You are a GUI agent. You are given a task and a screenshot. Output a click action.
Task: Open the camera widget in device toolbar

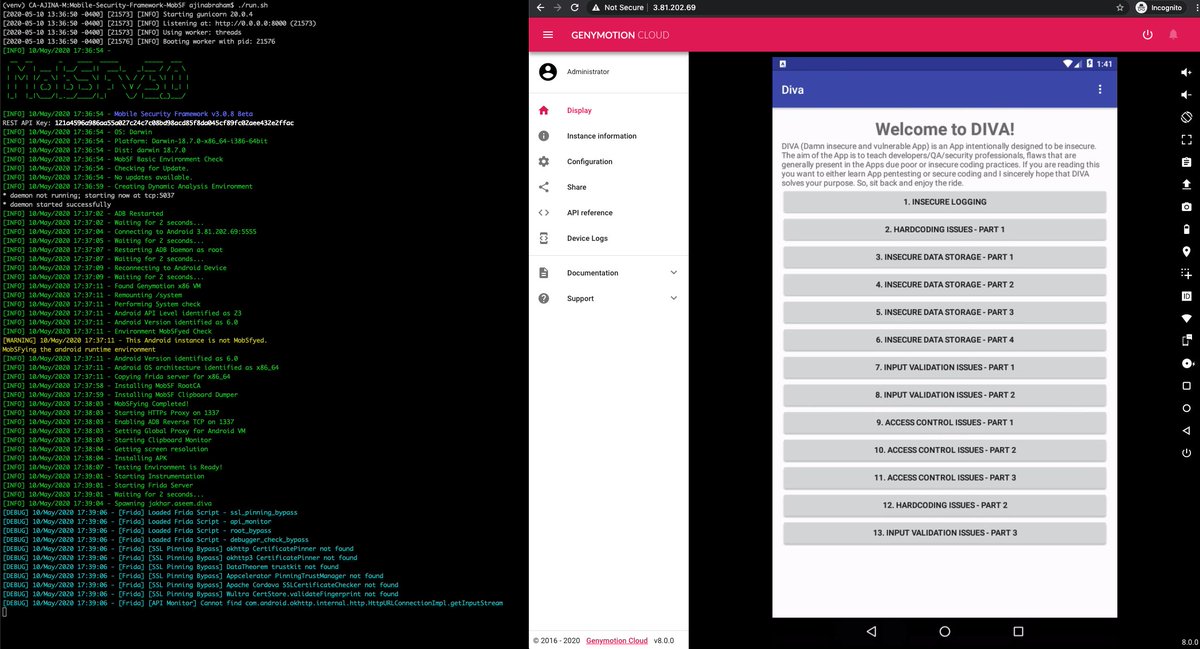point(1186,206)
